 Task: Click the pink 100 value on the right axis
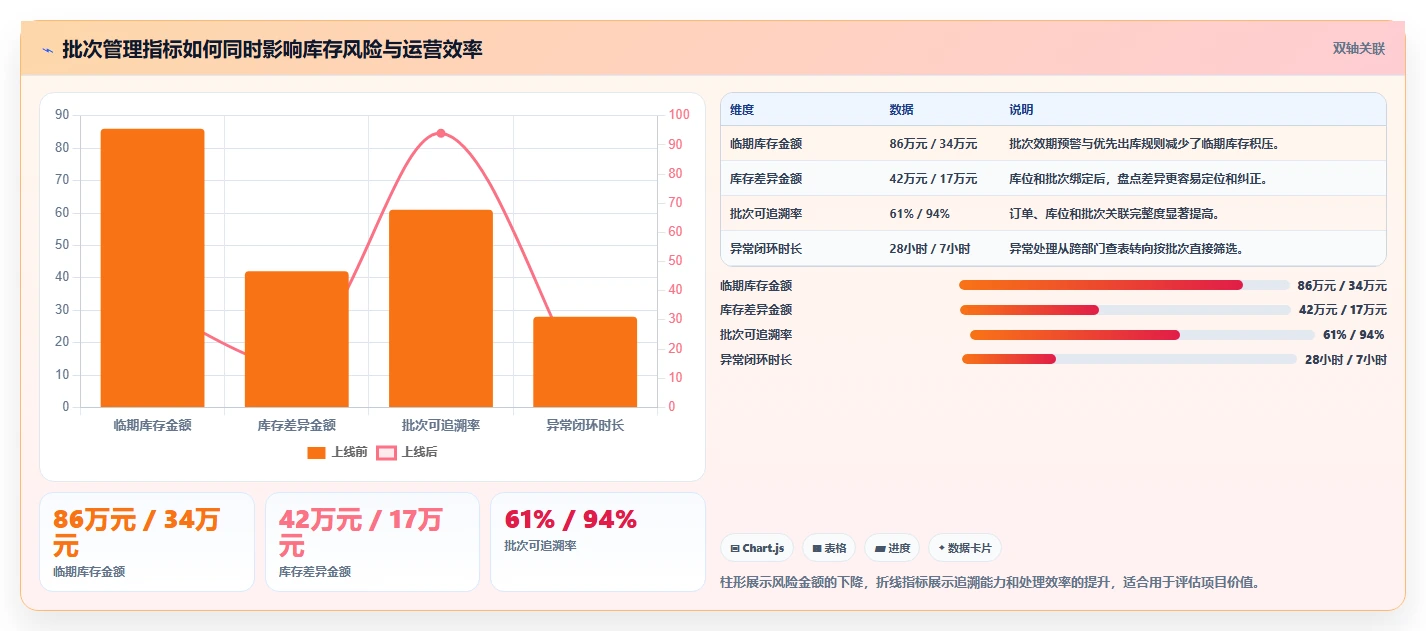coord(679,115)
